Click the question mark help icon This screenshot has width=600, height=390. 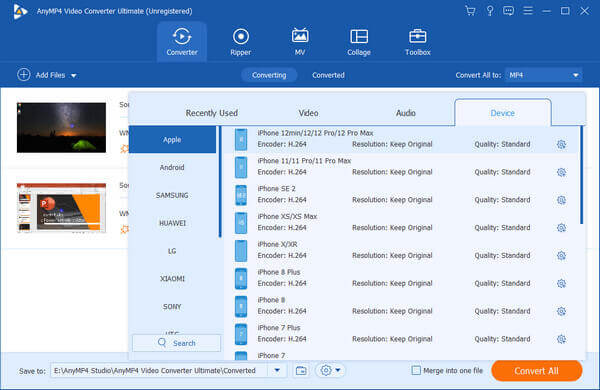pyautogui.click(x=490, y=11)
